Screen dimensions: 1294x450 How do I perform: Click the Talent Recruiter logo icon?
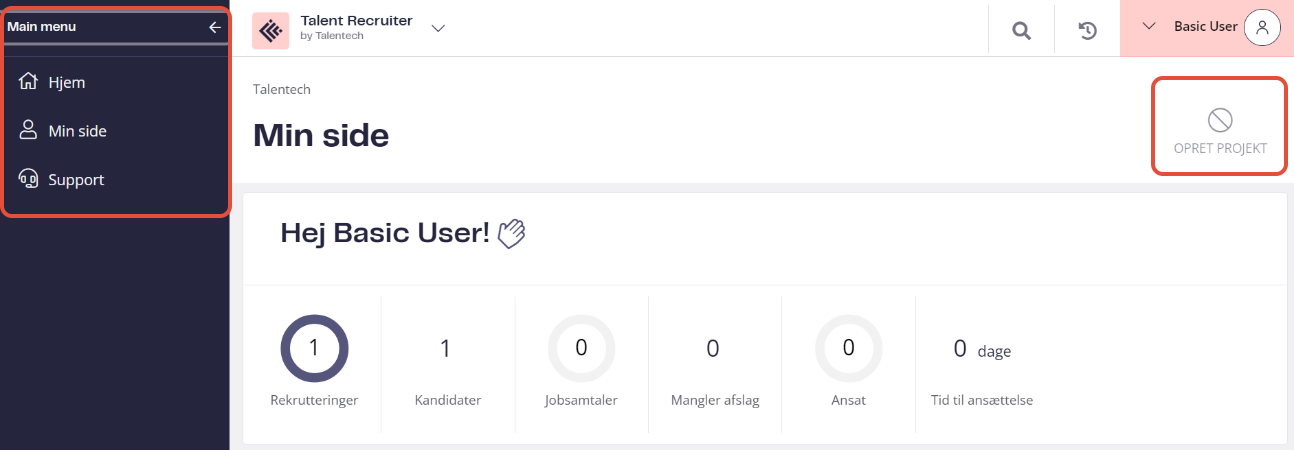(270, 31)
